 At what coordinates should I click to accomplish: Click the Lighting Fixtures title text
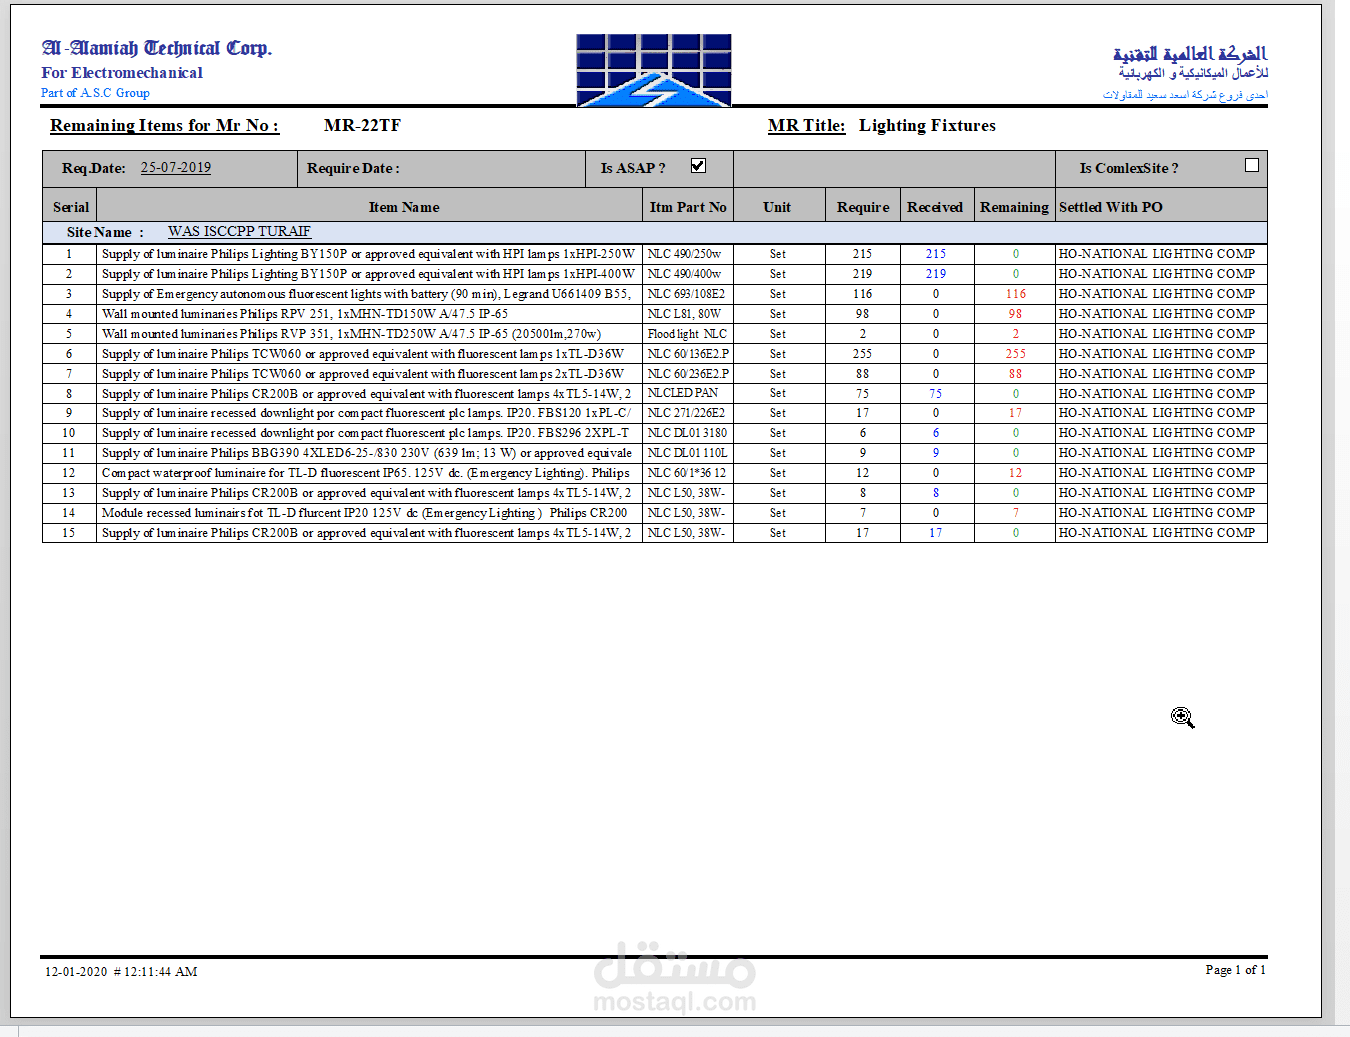click(927, 125)
